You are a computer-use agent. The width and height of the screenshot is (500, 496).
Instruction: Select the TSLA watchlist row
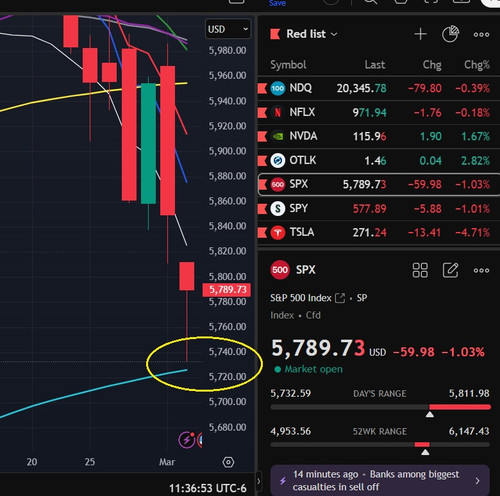[379, 232]
